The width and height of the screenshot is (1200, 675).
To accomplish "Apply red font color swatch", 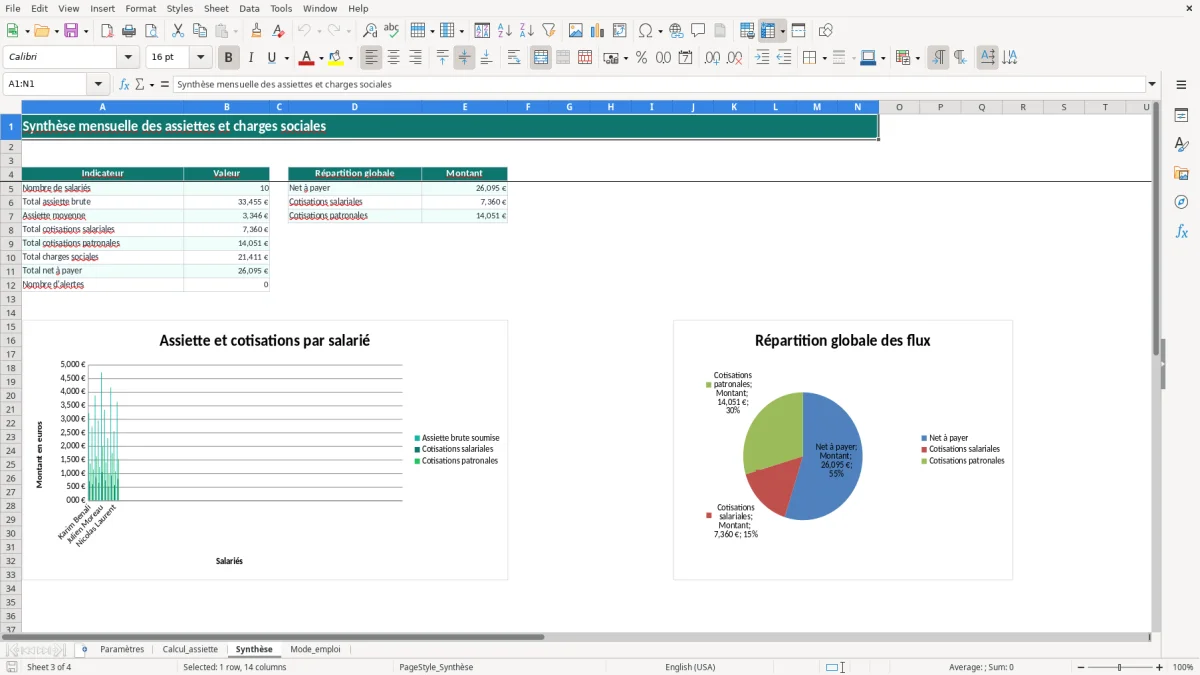I will pos(307,58).
